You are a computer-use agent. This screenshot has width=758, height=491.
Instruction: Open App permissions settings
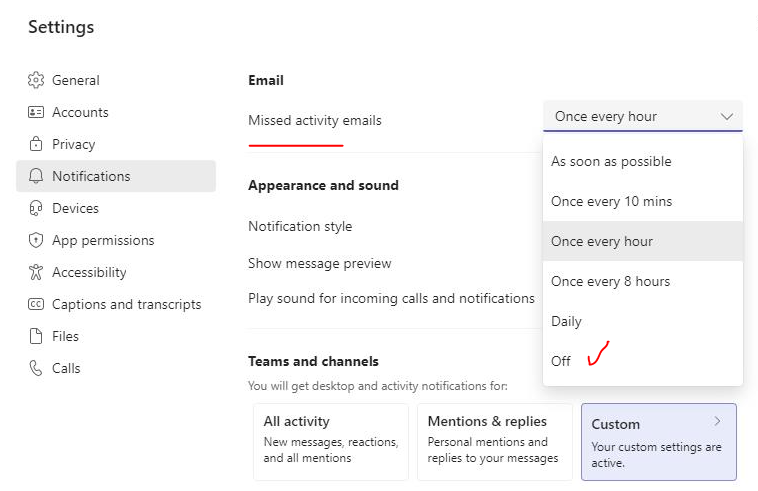click(116, 240)
